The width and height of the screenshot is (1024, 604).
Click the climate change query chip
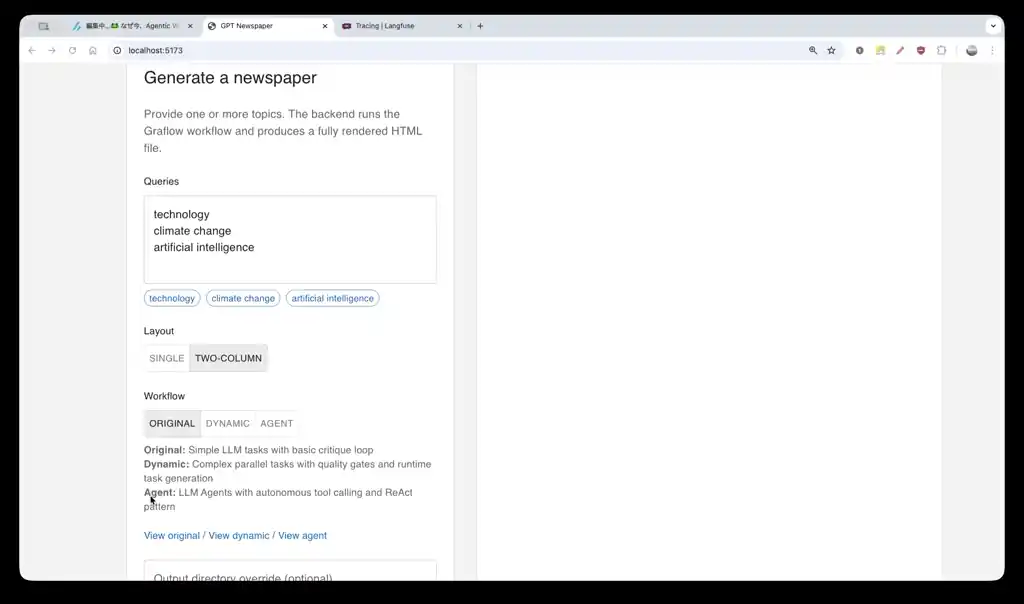click(x=243, y=298)
